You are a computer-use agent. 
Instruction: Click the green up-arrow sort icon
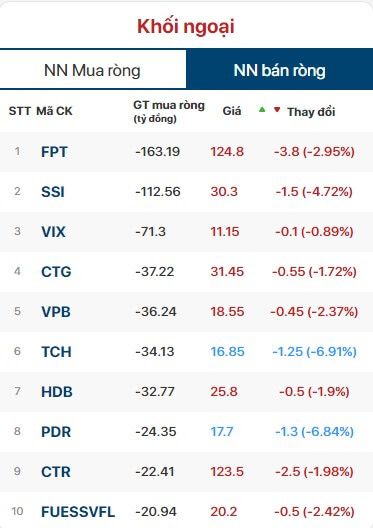(262, 109)
